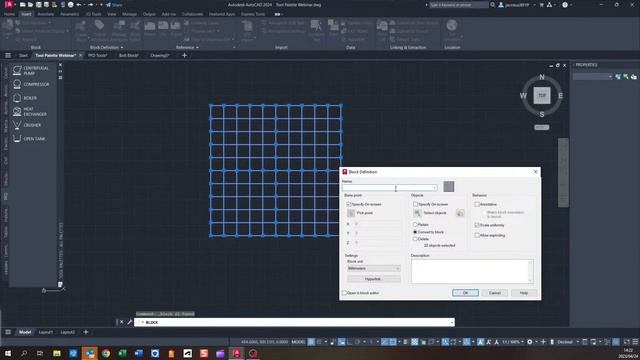Switch to the PID Tools drawing tab

pos(98,55)
